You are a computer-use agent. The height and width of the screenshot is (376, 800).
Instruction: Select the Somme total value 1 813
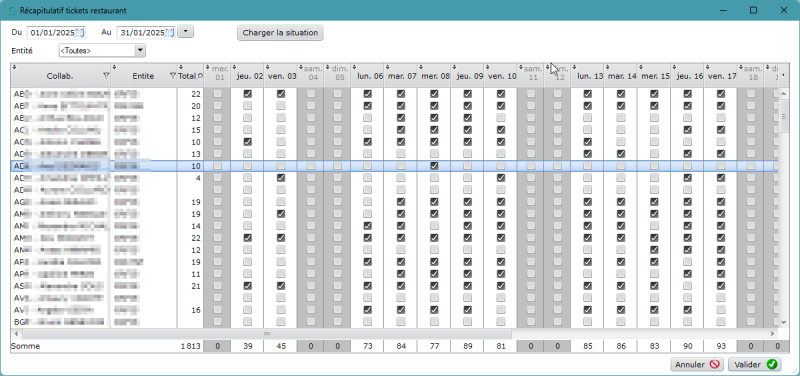(x=190, y=346)
